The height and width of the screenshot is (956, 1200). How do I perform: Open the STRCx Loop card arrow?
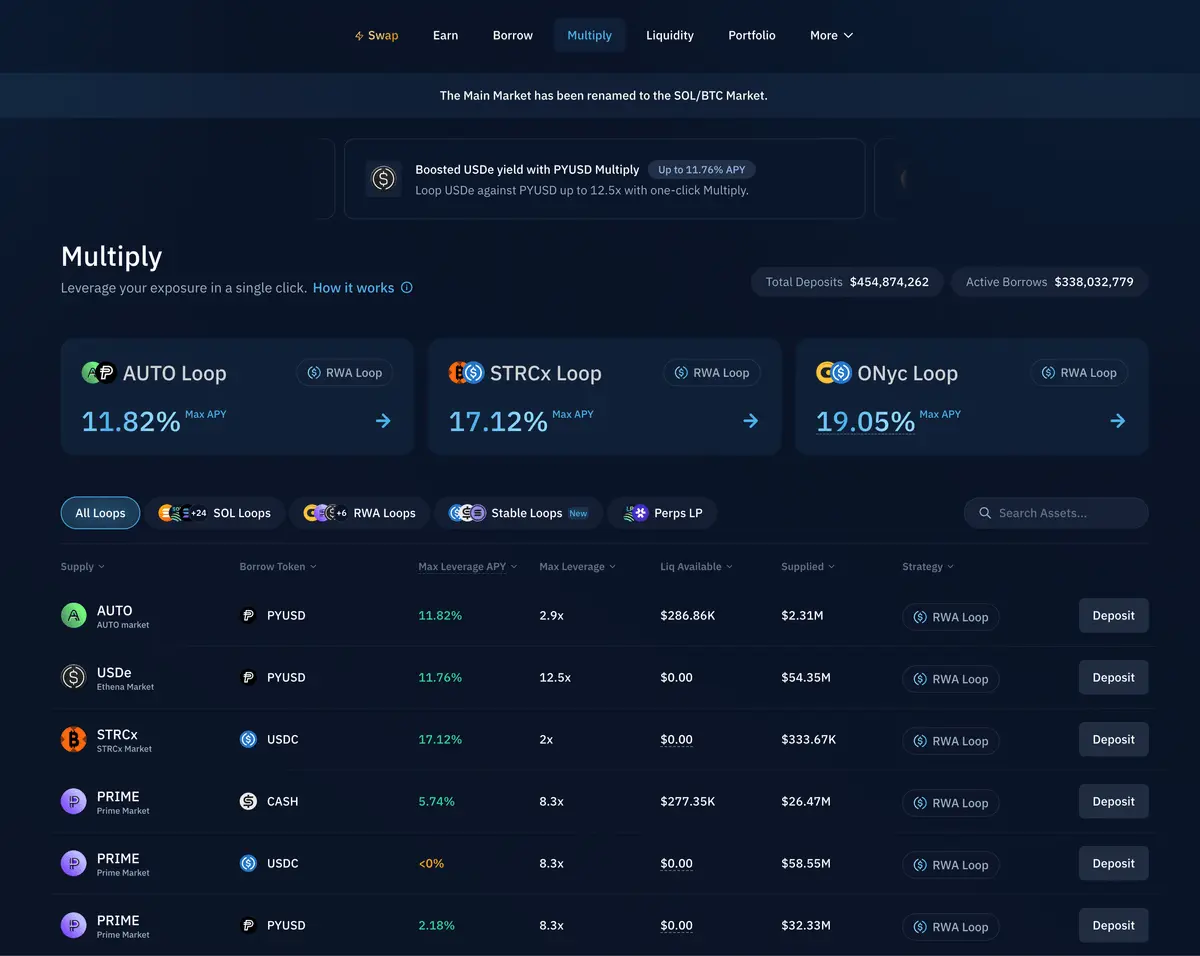(x=751, y=421)
